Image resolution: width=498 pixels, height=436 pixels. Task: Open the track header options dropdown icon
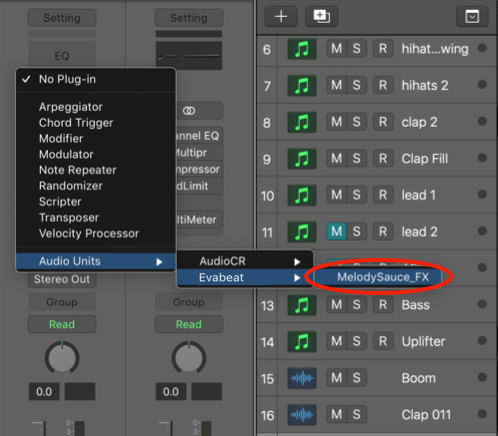(472, 16)
